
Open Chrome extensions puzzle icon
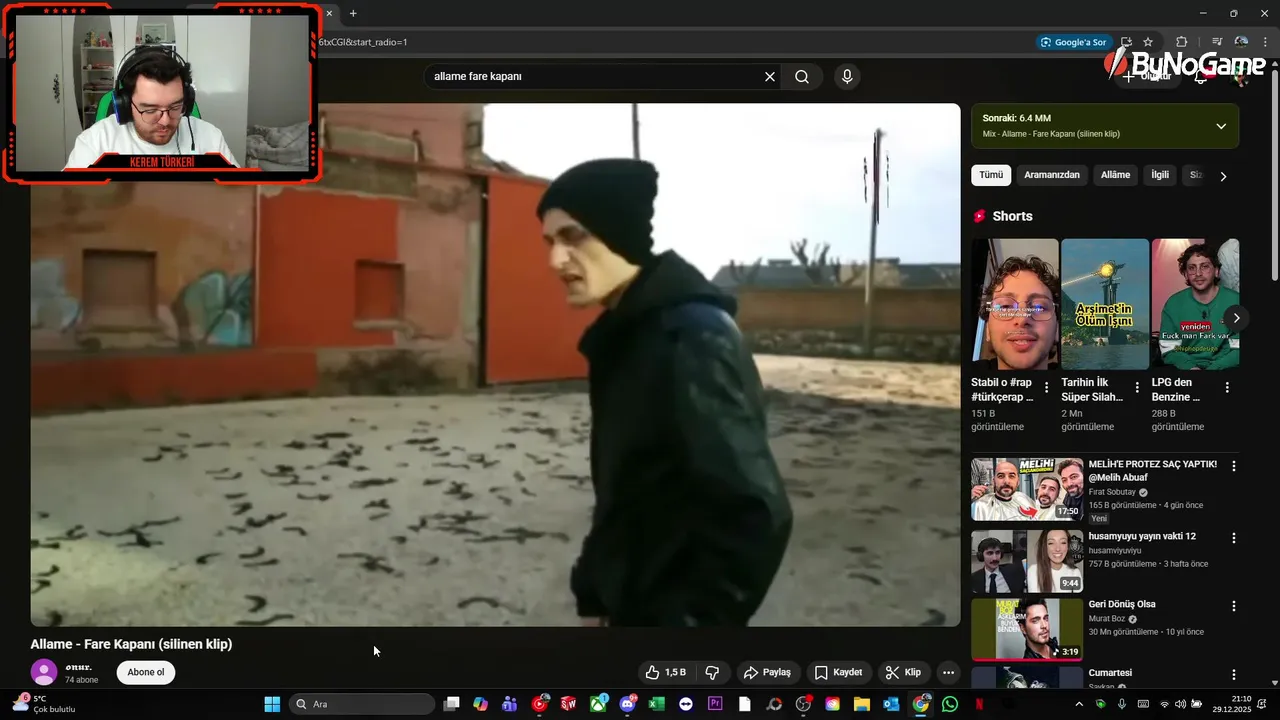(x=1182, y=42)
